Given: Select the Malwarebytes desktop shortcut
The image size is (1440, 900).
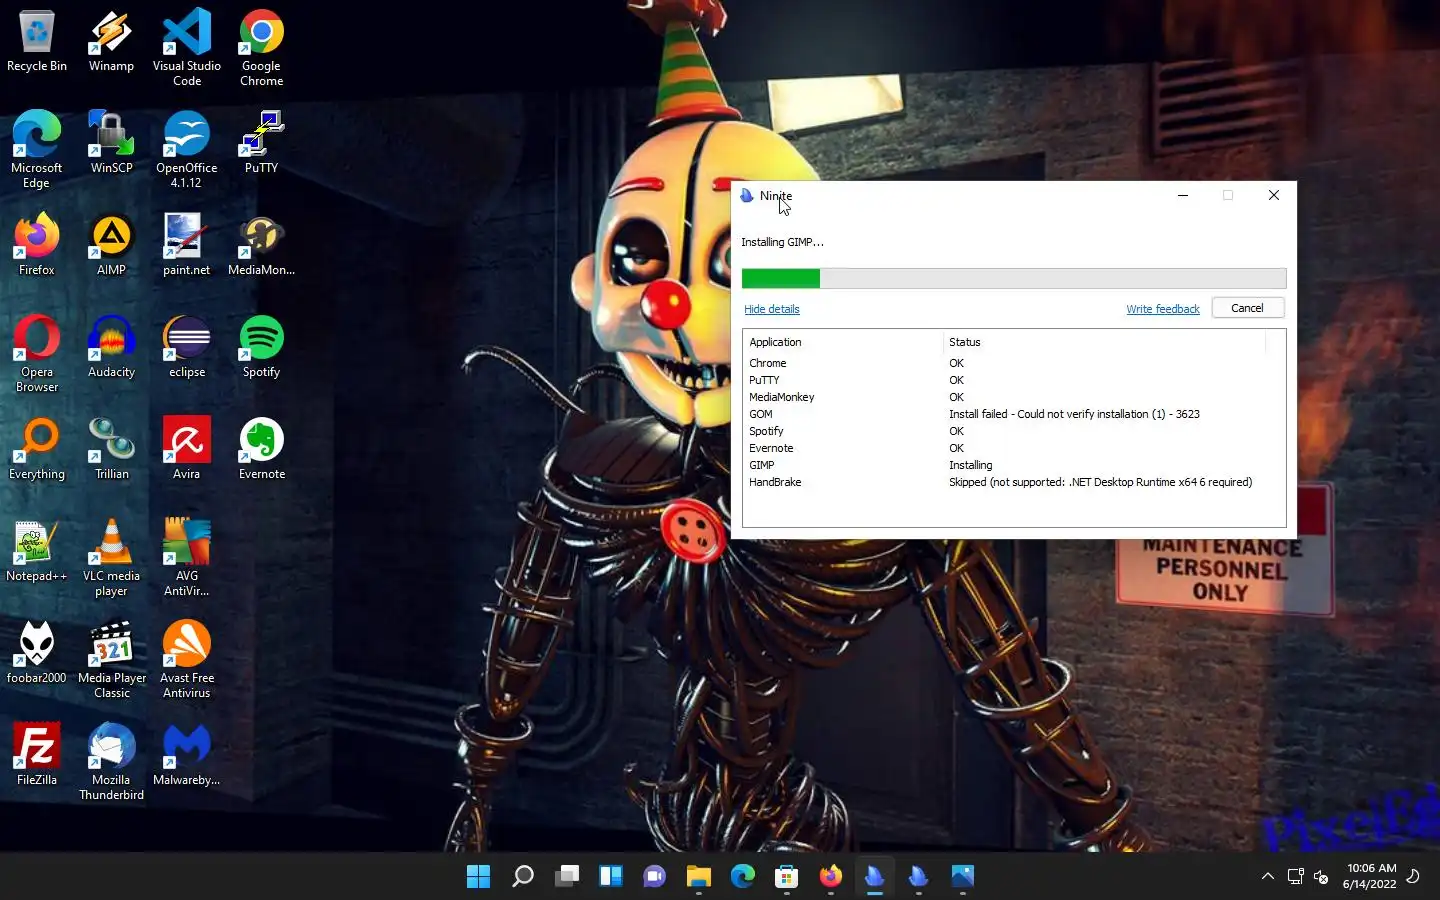Looking at the screenshot, I should point(187,754).
